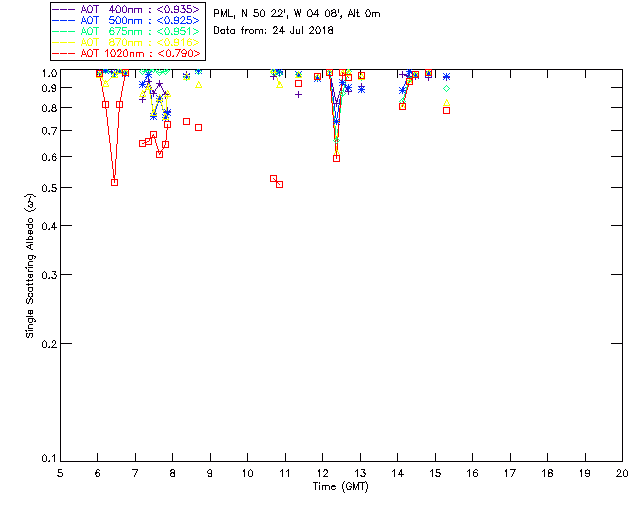Click the Time (GMT) axis title
The height and width of the screenshot is (512, 640).
pos(340,487)
